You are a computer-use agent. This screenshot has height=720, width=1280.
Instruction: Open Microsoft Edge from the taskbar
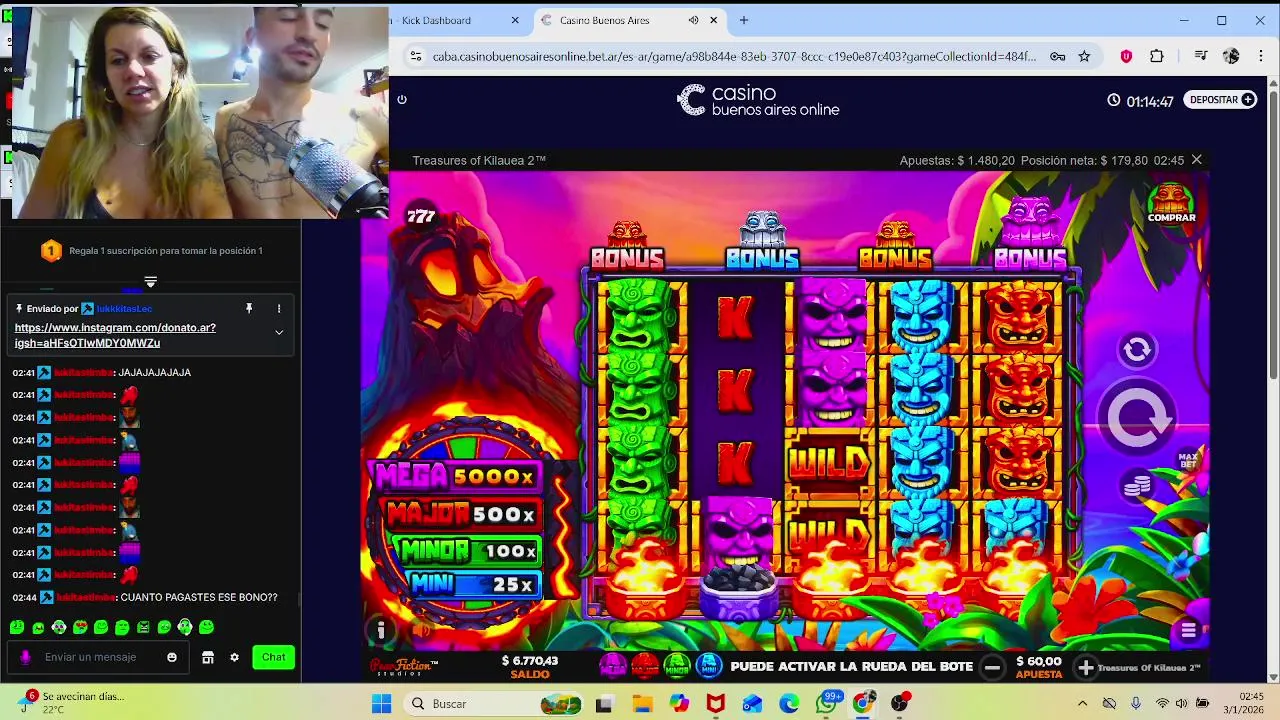click(789, 704)
